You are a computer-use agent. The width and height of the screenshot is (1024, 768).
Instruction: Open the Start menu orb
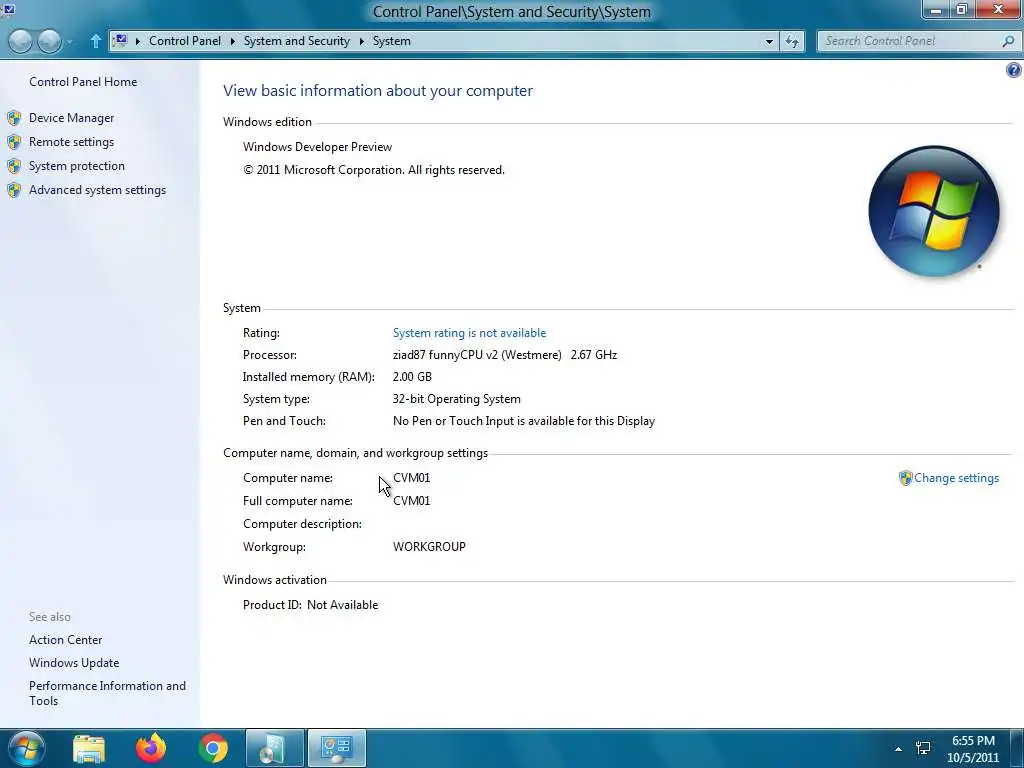point(26,748)
